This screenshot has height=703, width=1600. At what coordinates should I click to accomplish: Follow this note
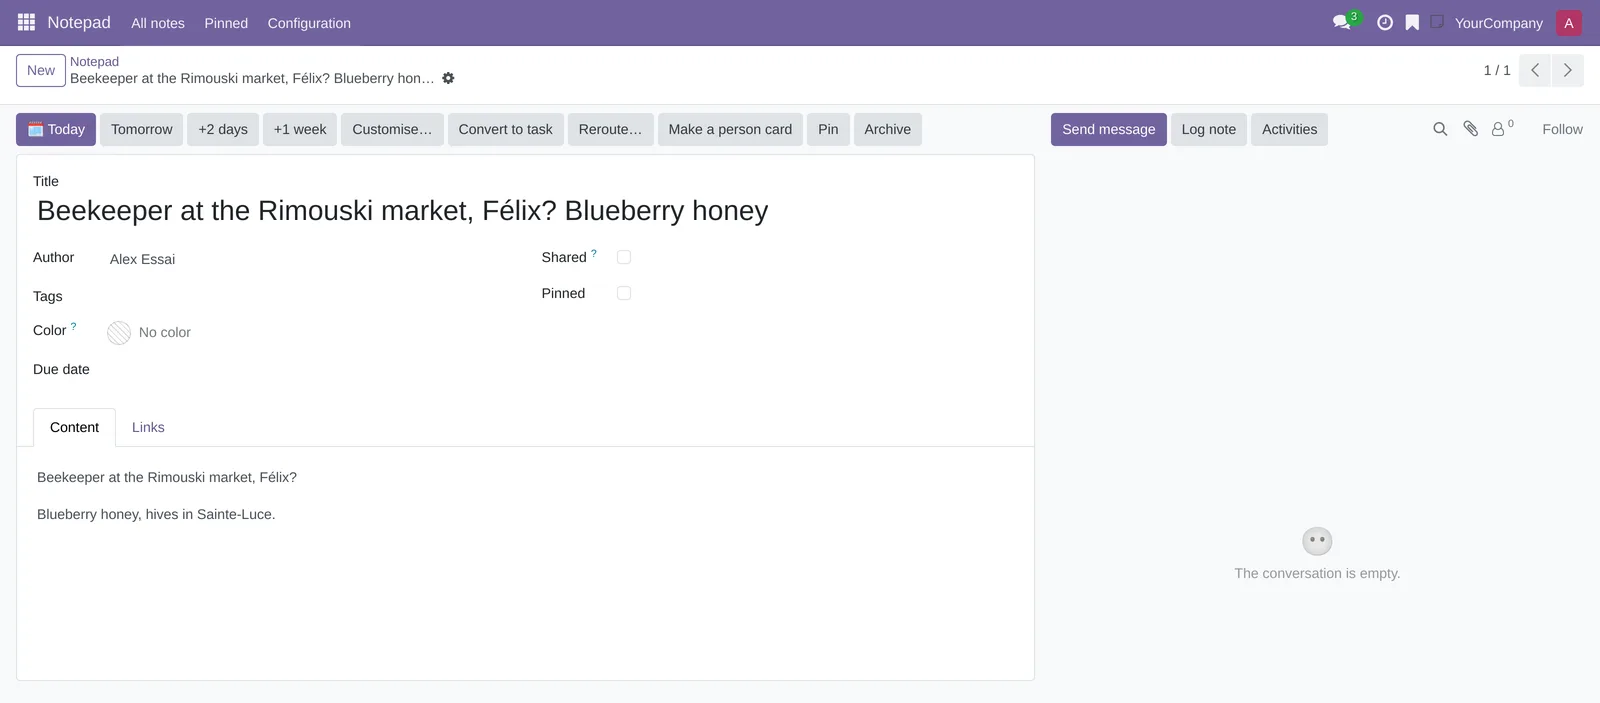tap(1562, 129)
